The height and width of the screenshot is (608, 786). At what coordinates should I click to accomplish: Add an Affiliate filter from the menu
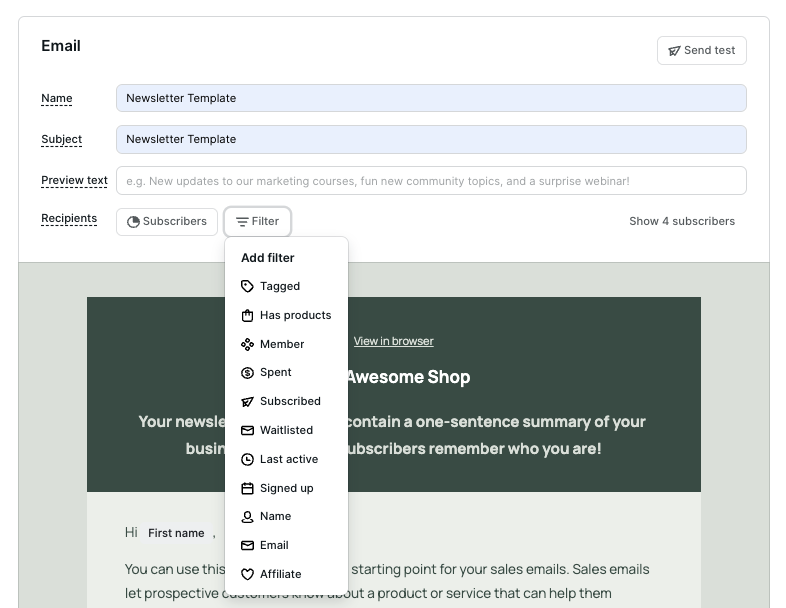[x=286, y=574]
